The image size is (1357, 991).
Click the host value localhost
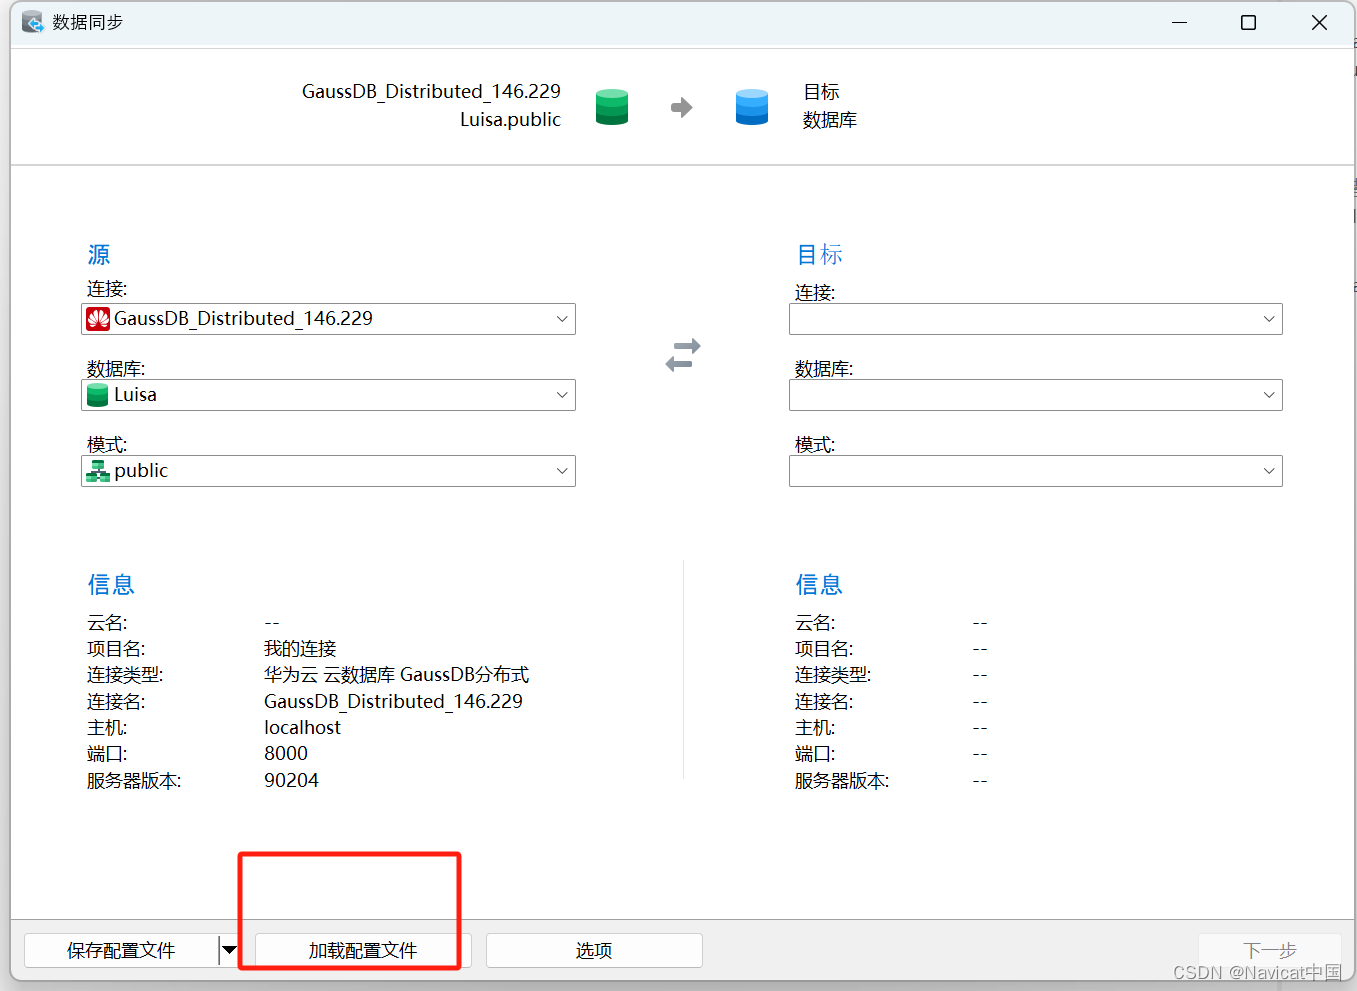point(302,727)
